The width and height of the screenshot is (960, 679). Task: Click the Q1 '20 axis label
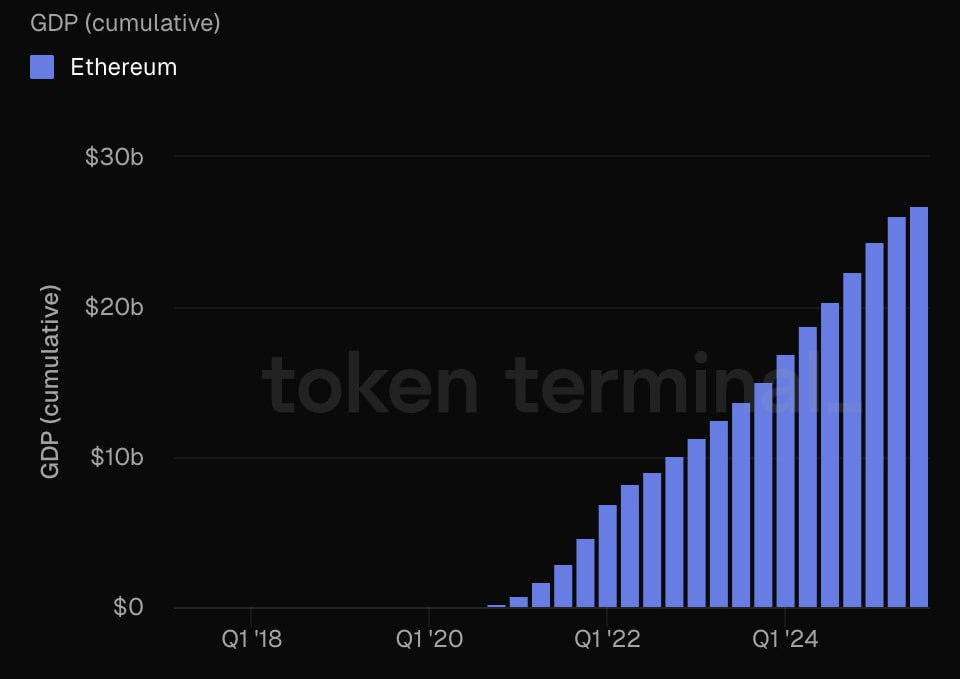[429, 639]
